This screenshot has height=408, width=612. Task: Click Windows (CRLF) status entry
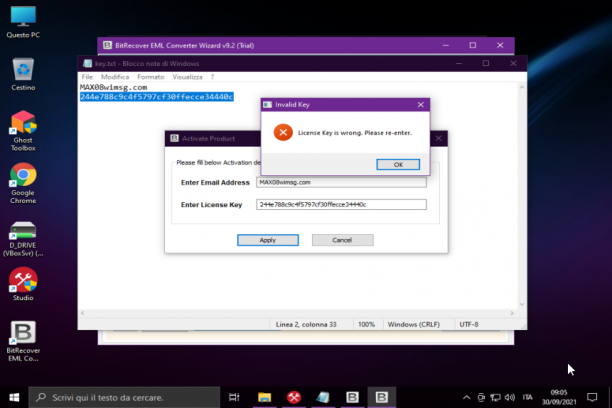tap(413, 324)
